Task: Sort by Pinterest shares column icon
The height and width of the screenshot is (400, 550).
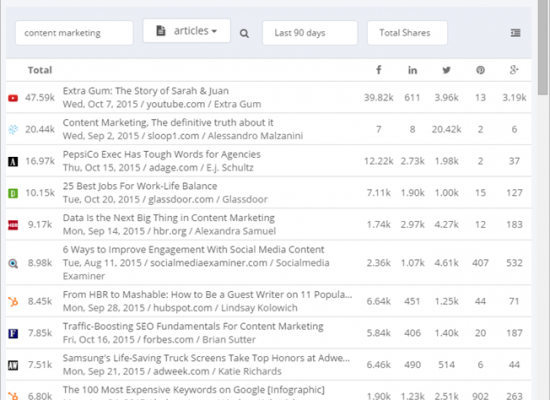Action: 480,70
